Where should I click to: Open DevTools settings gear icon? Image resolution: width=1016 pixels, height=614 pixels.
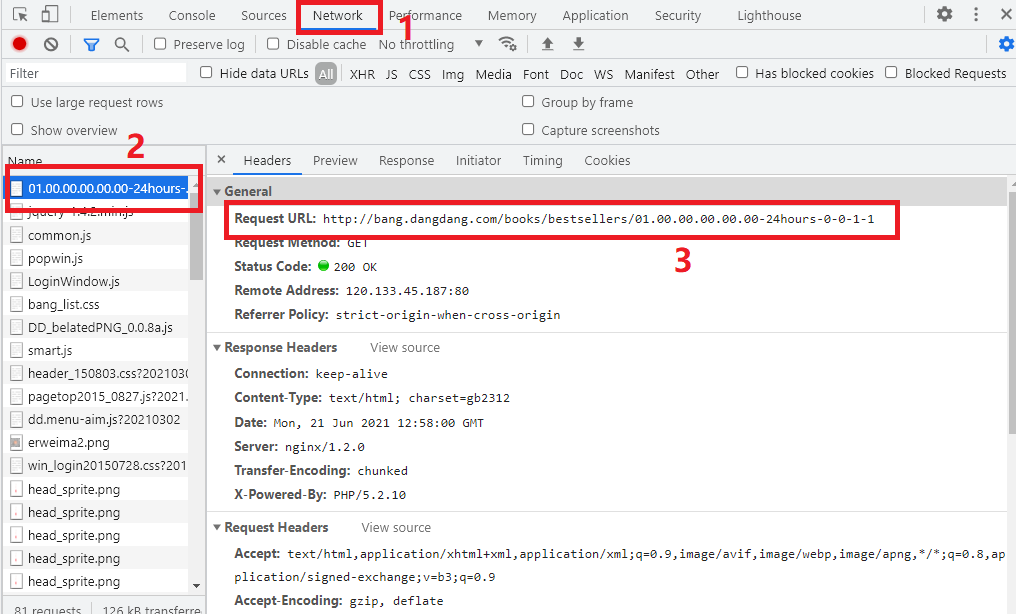coord(945,14)
